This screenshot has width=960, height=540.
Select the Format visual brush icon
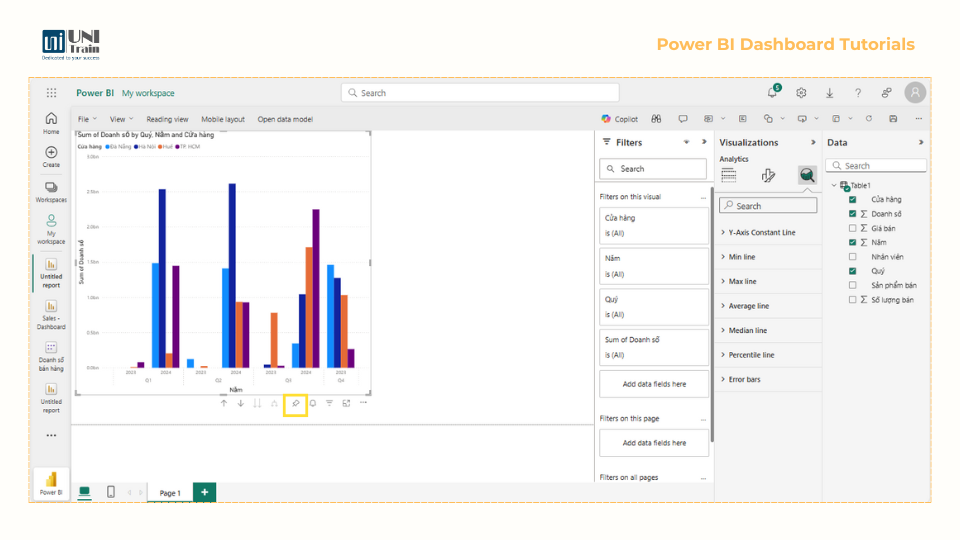(768, 176)
